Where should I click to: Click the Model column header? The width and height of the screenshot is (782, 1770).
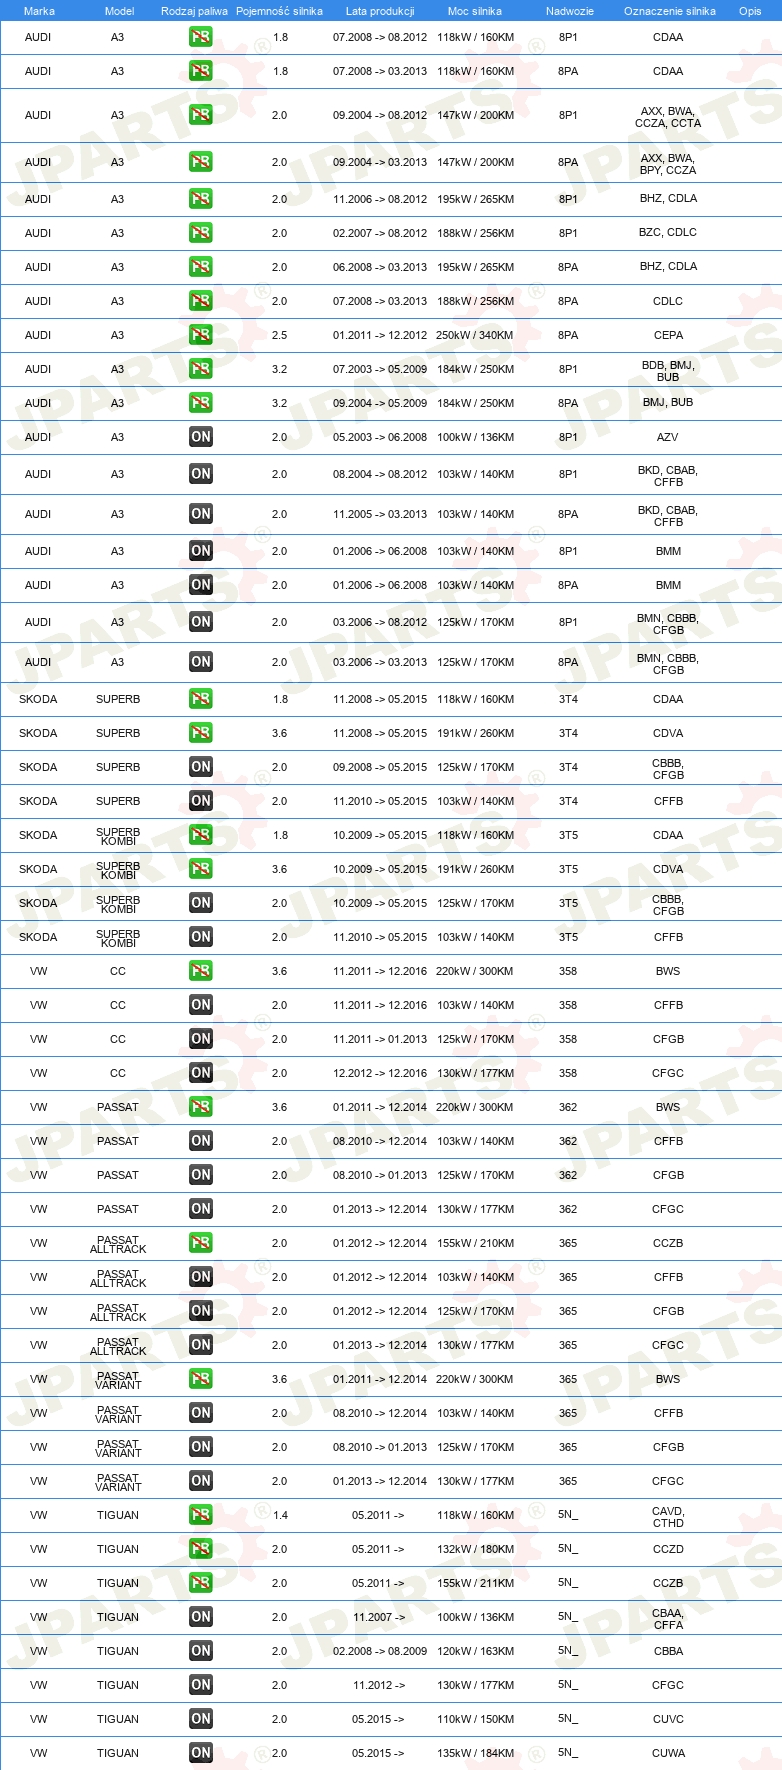coord(119,11)
